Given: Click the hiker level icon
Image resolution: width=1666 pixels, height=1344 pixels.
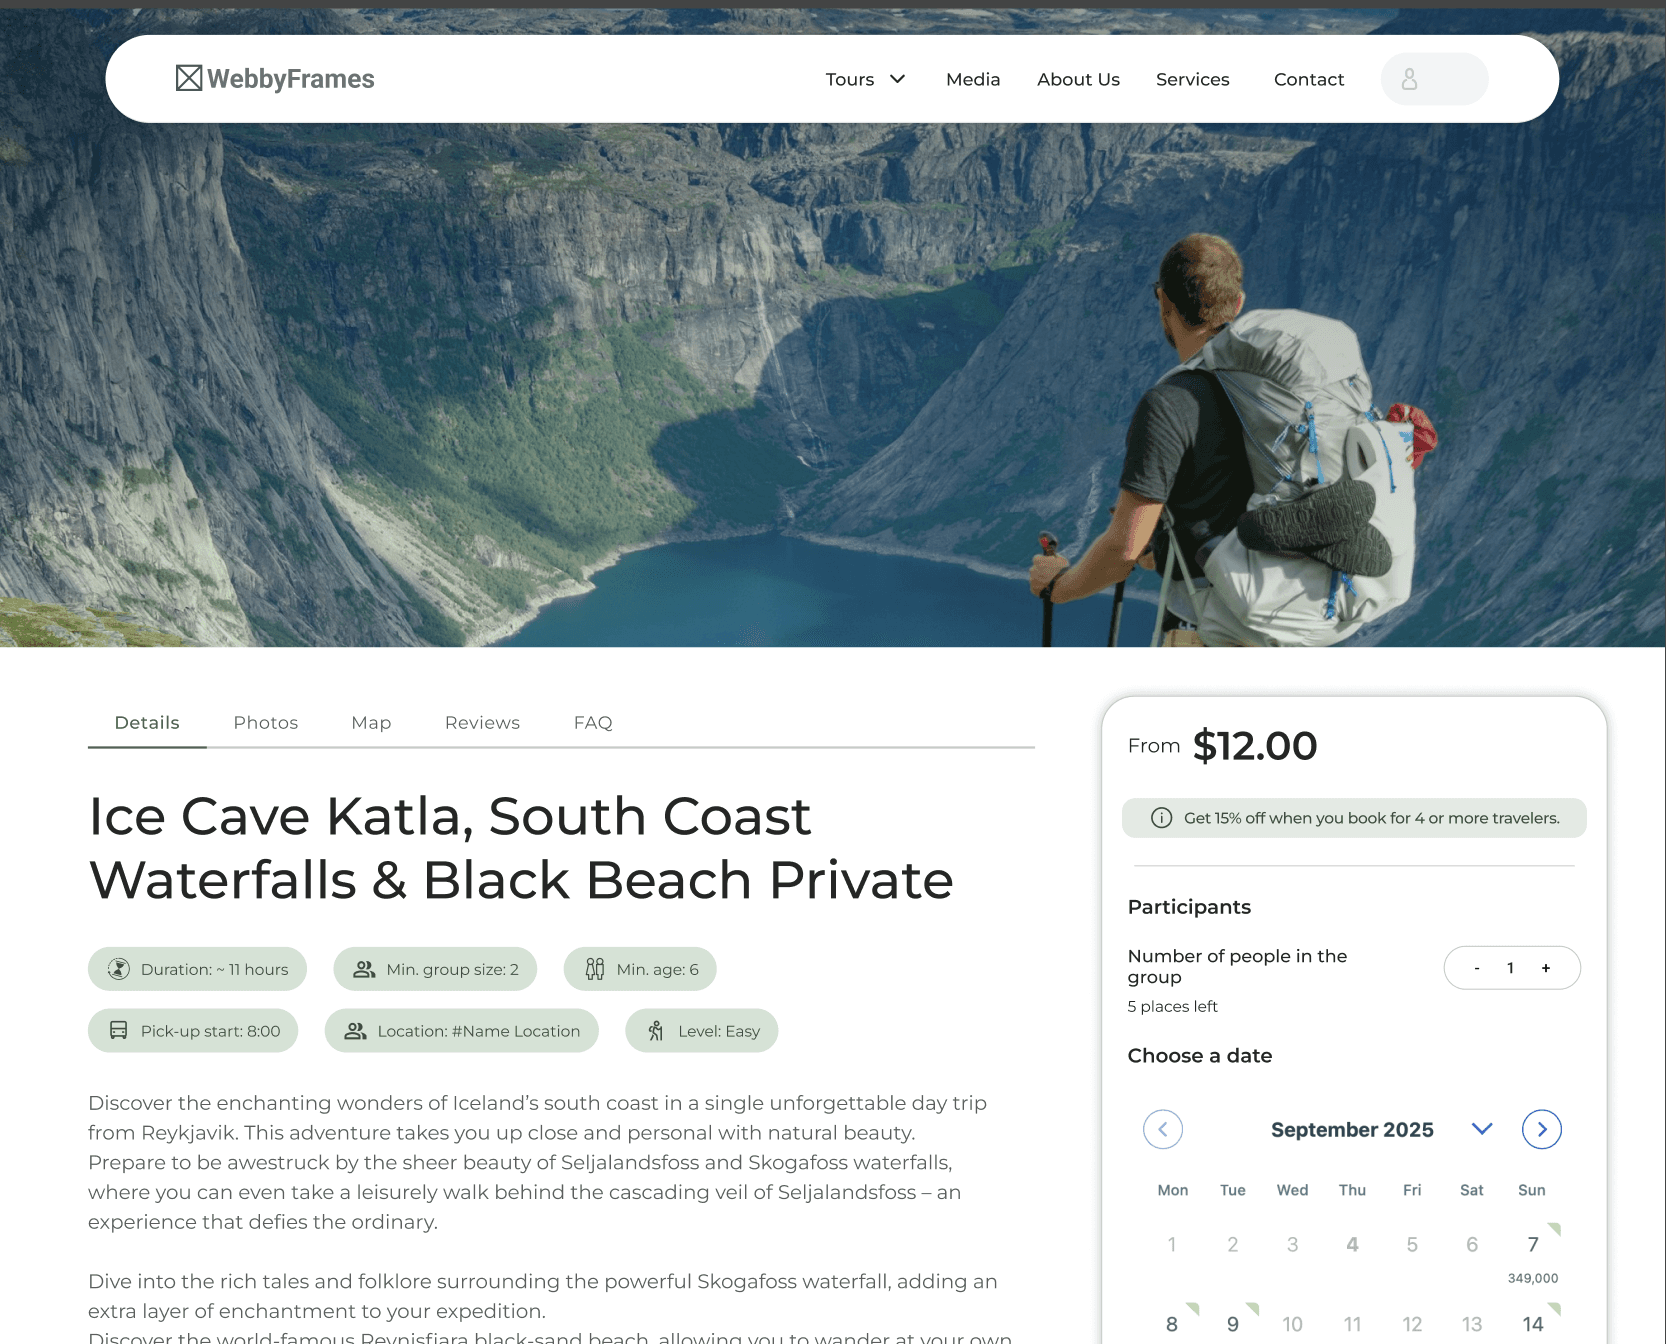Looking at the screenshot, I should click(656, 1031).
